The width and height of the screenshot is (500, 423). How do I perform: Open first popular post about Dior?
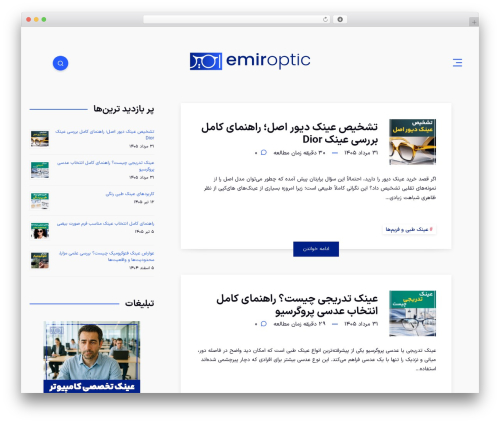click(x=104, y=134)
